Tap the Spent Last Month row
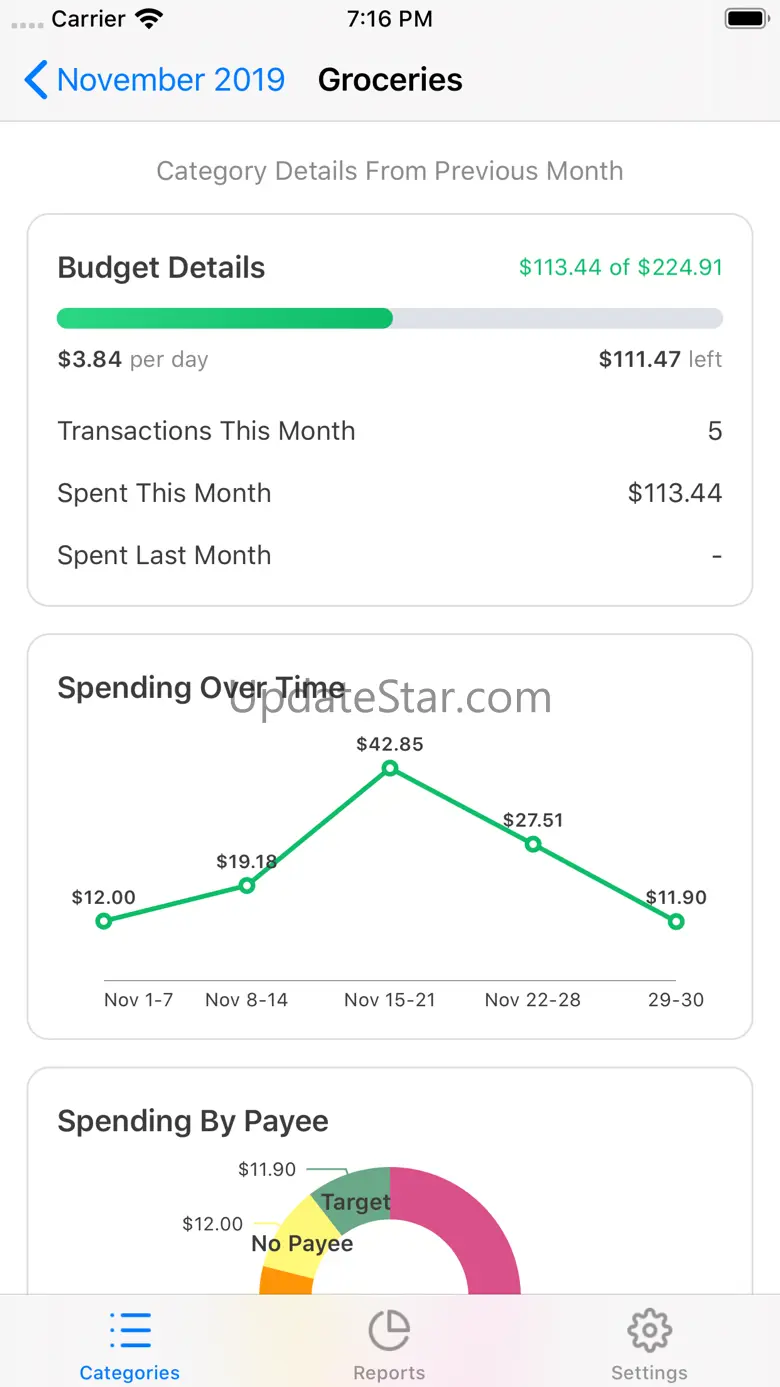 point(389,555)
